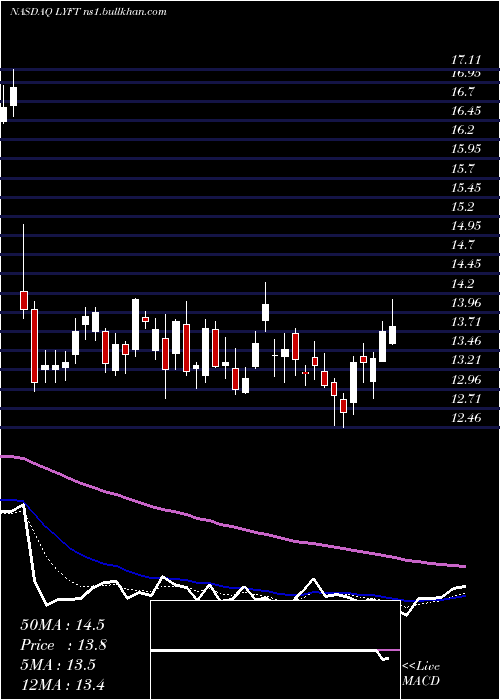
Task: Click the 12.96 price axis label
Action: tap(466, 380)
